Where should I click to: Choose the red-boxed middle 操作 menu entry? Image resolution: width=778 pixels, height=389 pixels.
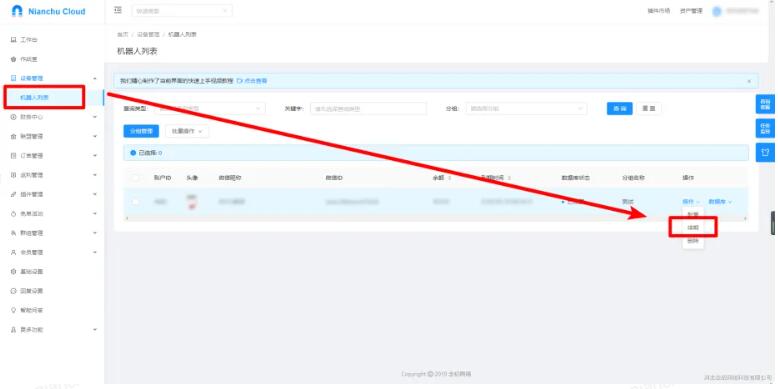click(x=693, y=227)
